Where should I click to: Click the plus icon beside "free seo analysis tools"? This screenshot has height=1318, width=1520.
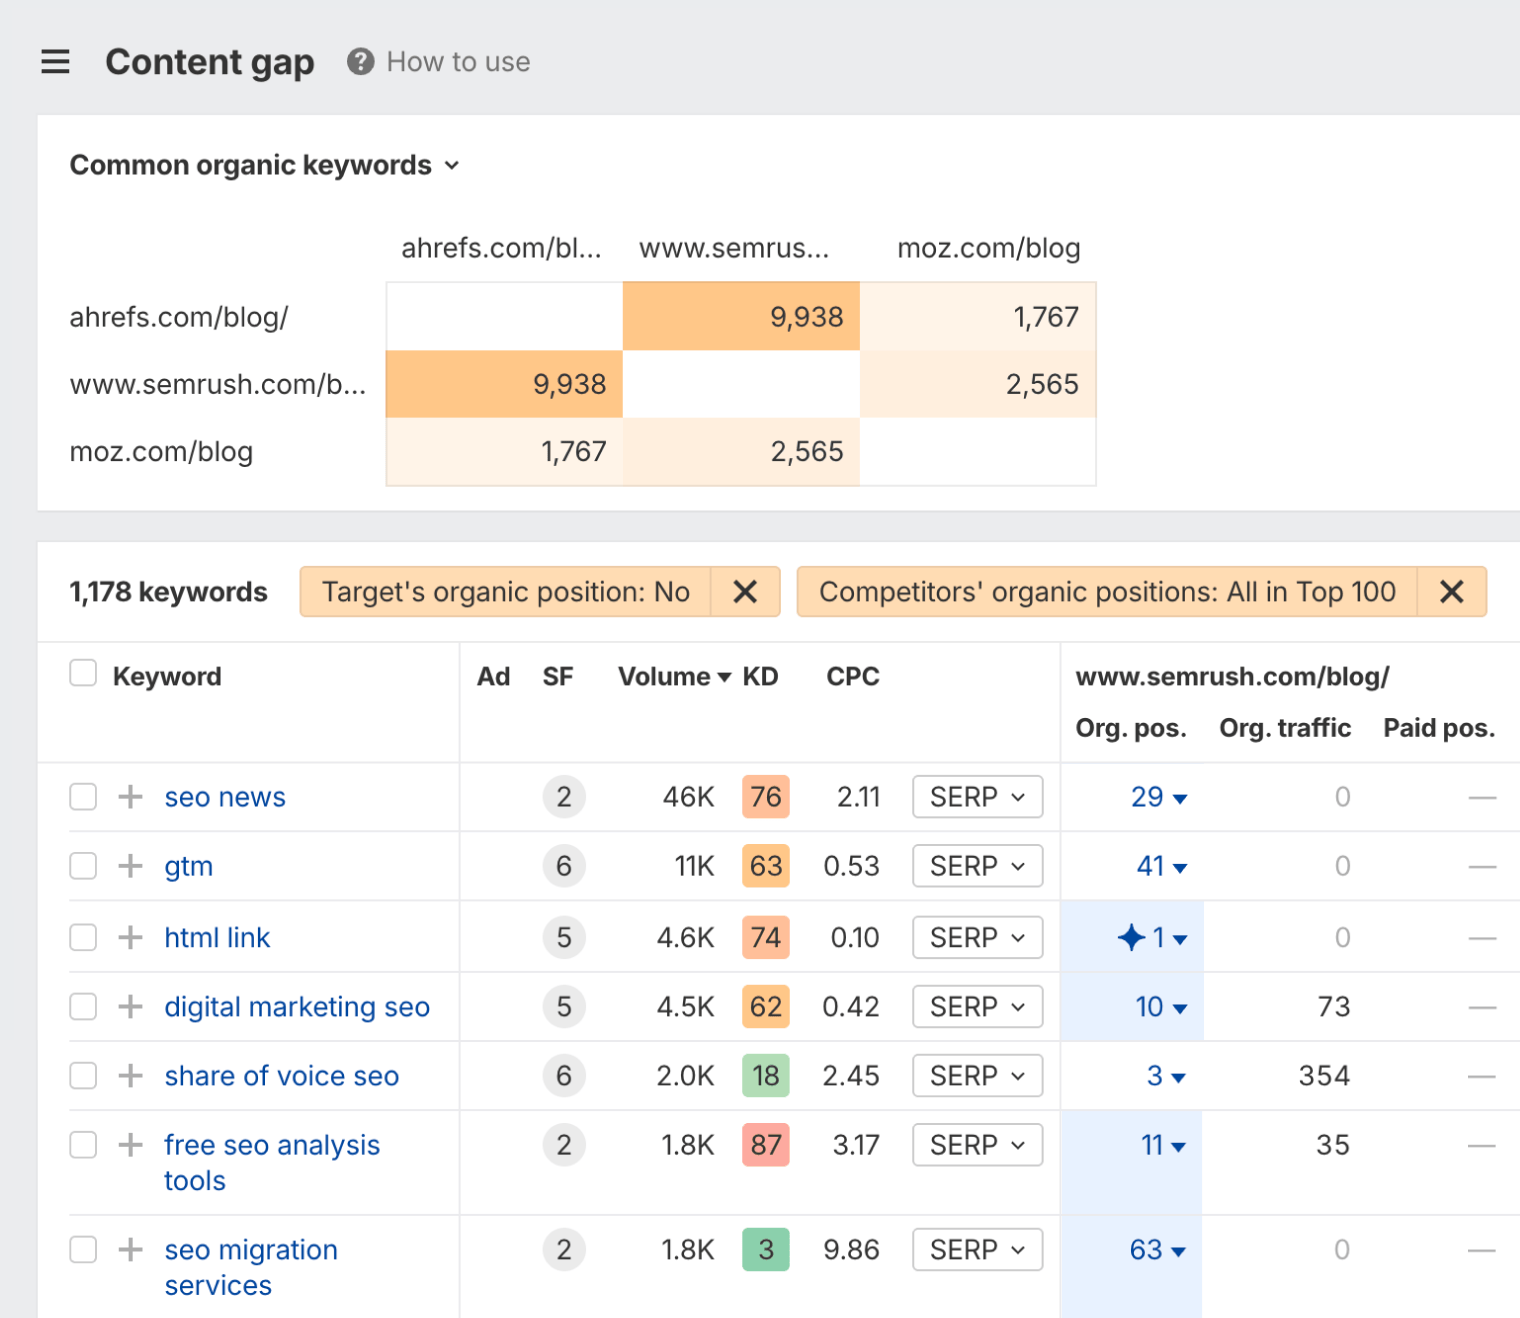pyautogui.click(x=130, y=1145)
